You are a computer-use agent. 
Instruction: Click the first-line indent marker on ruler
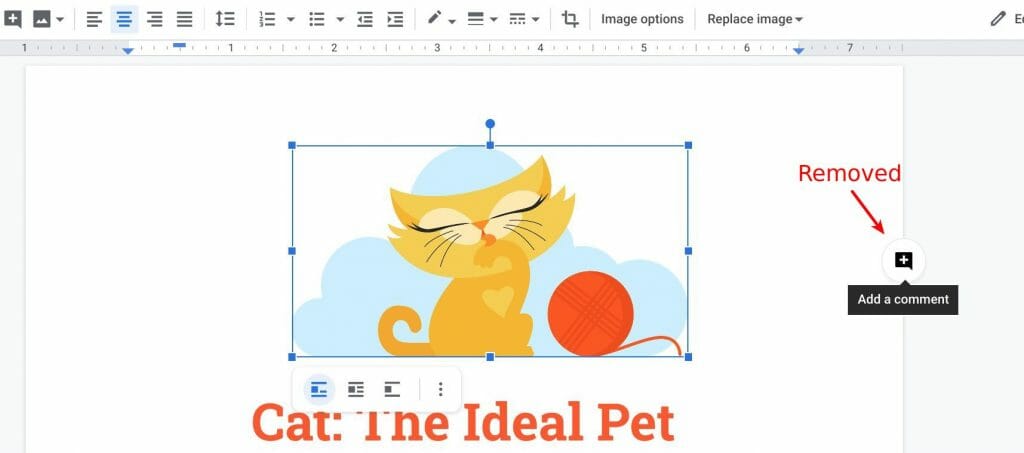(x=179, y=45)
